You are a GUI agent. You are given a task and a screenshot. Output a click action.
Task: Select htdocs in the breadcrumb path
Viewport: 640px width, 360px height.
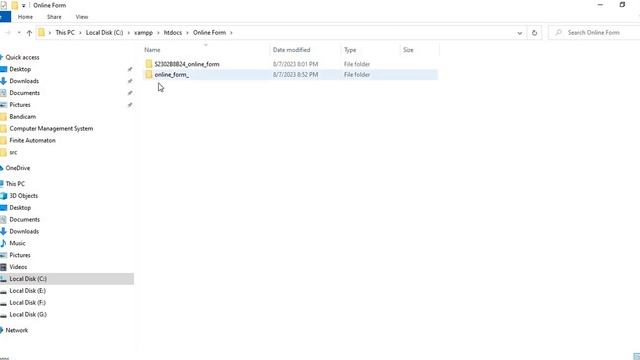click(173, 32)
